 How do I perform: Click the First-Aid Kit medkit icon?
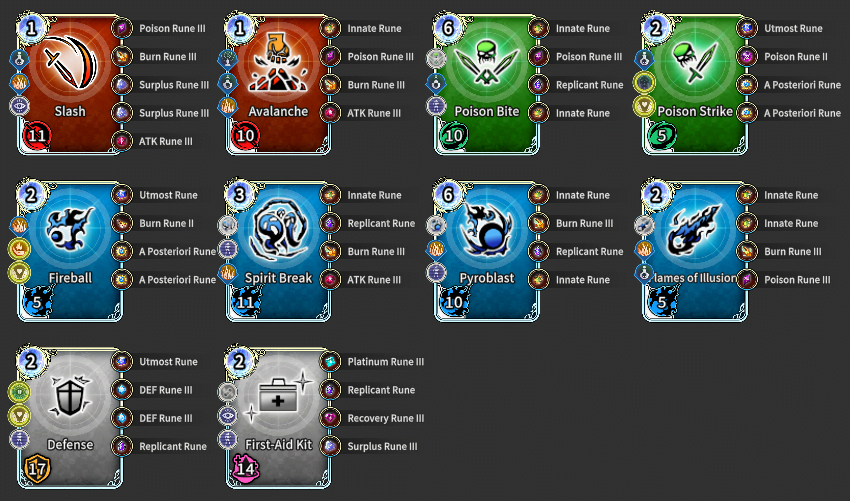pos(279,396)
